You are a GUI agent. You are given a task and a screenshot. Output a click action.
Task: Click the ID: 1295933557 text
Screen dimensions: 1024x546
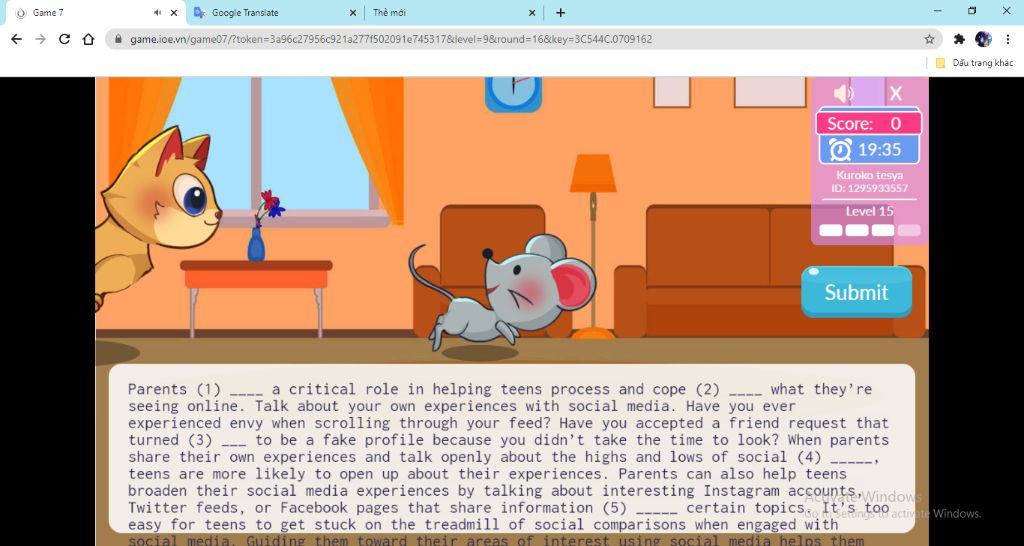pyautogui.click(x=869, y=188)
